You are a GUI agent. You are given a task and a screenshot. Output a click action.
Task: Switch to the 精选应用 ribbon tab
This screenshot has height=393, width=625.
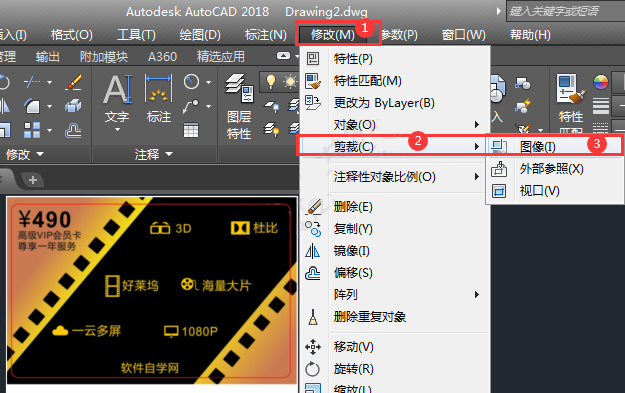220,57
